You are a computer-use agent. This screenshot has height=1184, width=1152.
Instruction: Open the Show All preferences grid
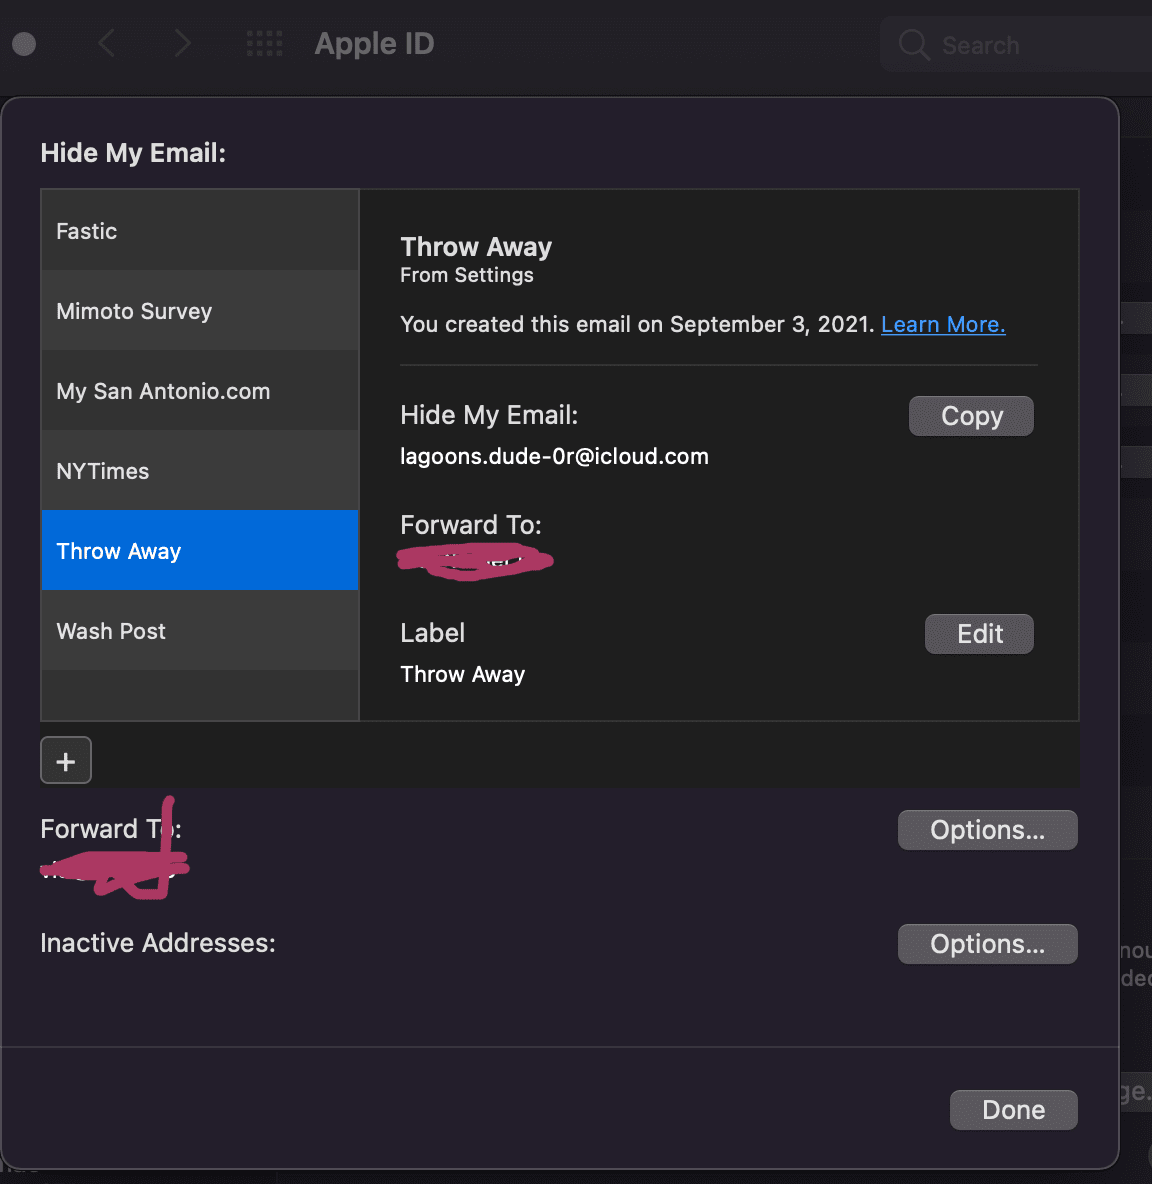tap(264, 44)
